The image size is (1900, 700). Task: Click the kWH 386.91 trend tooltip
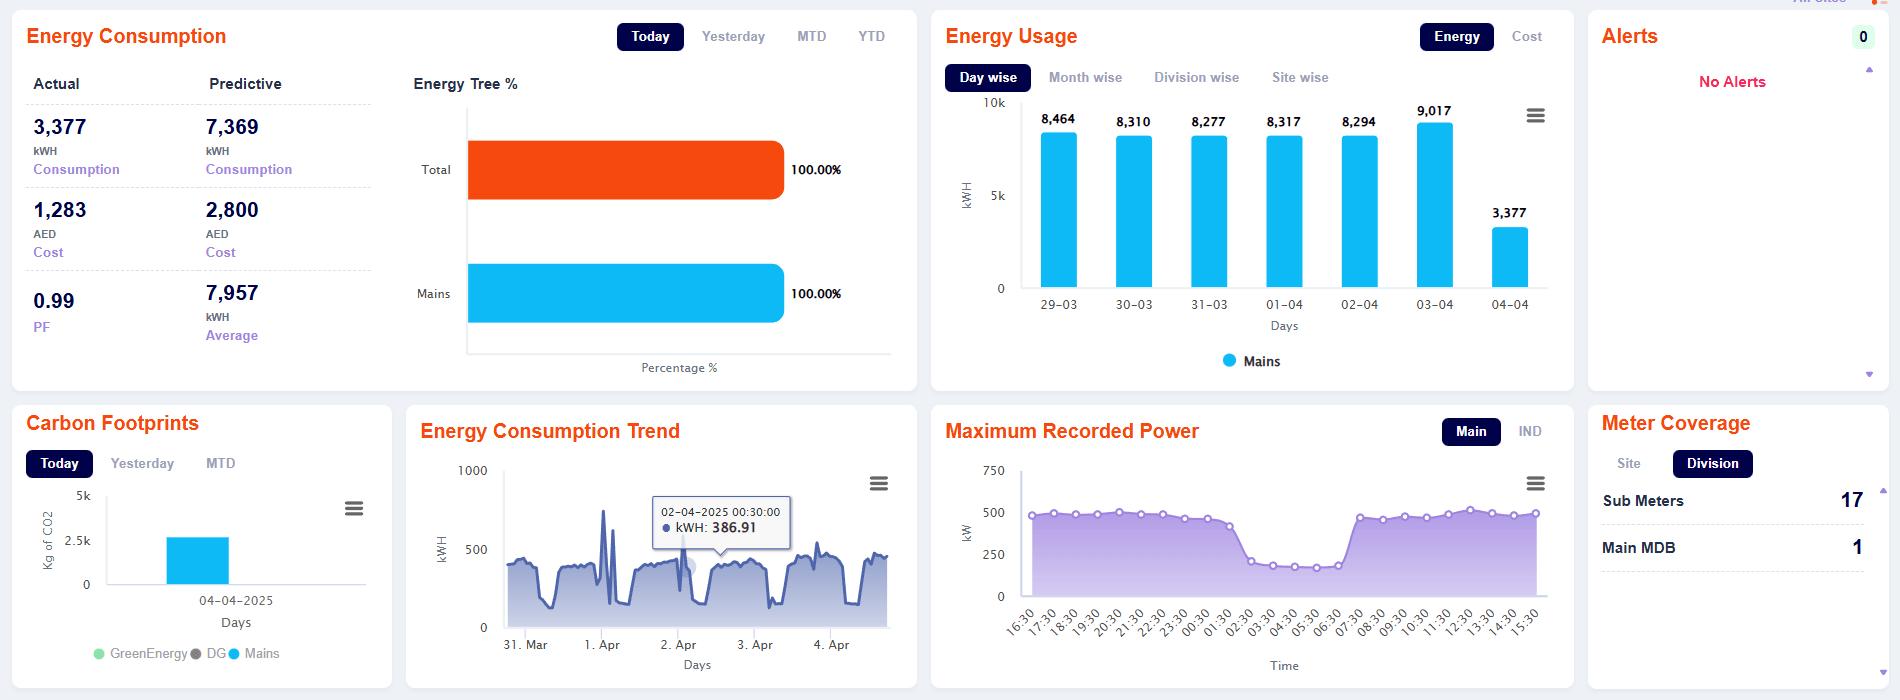coord(721,521)
